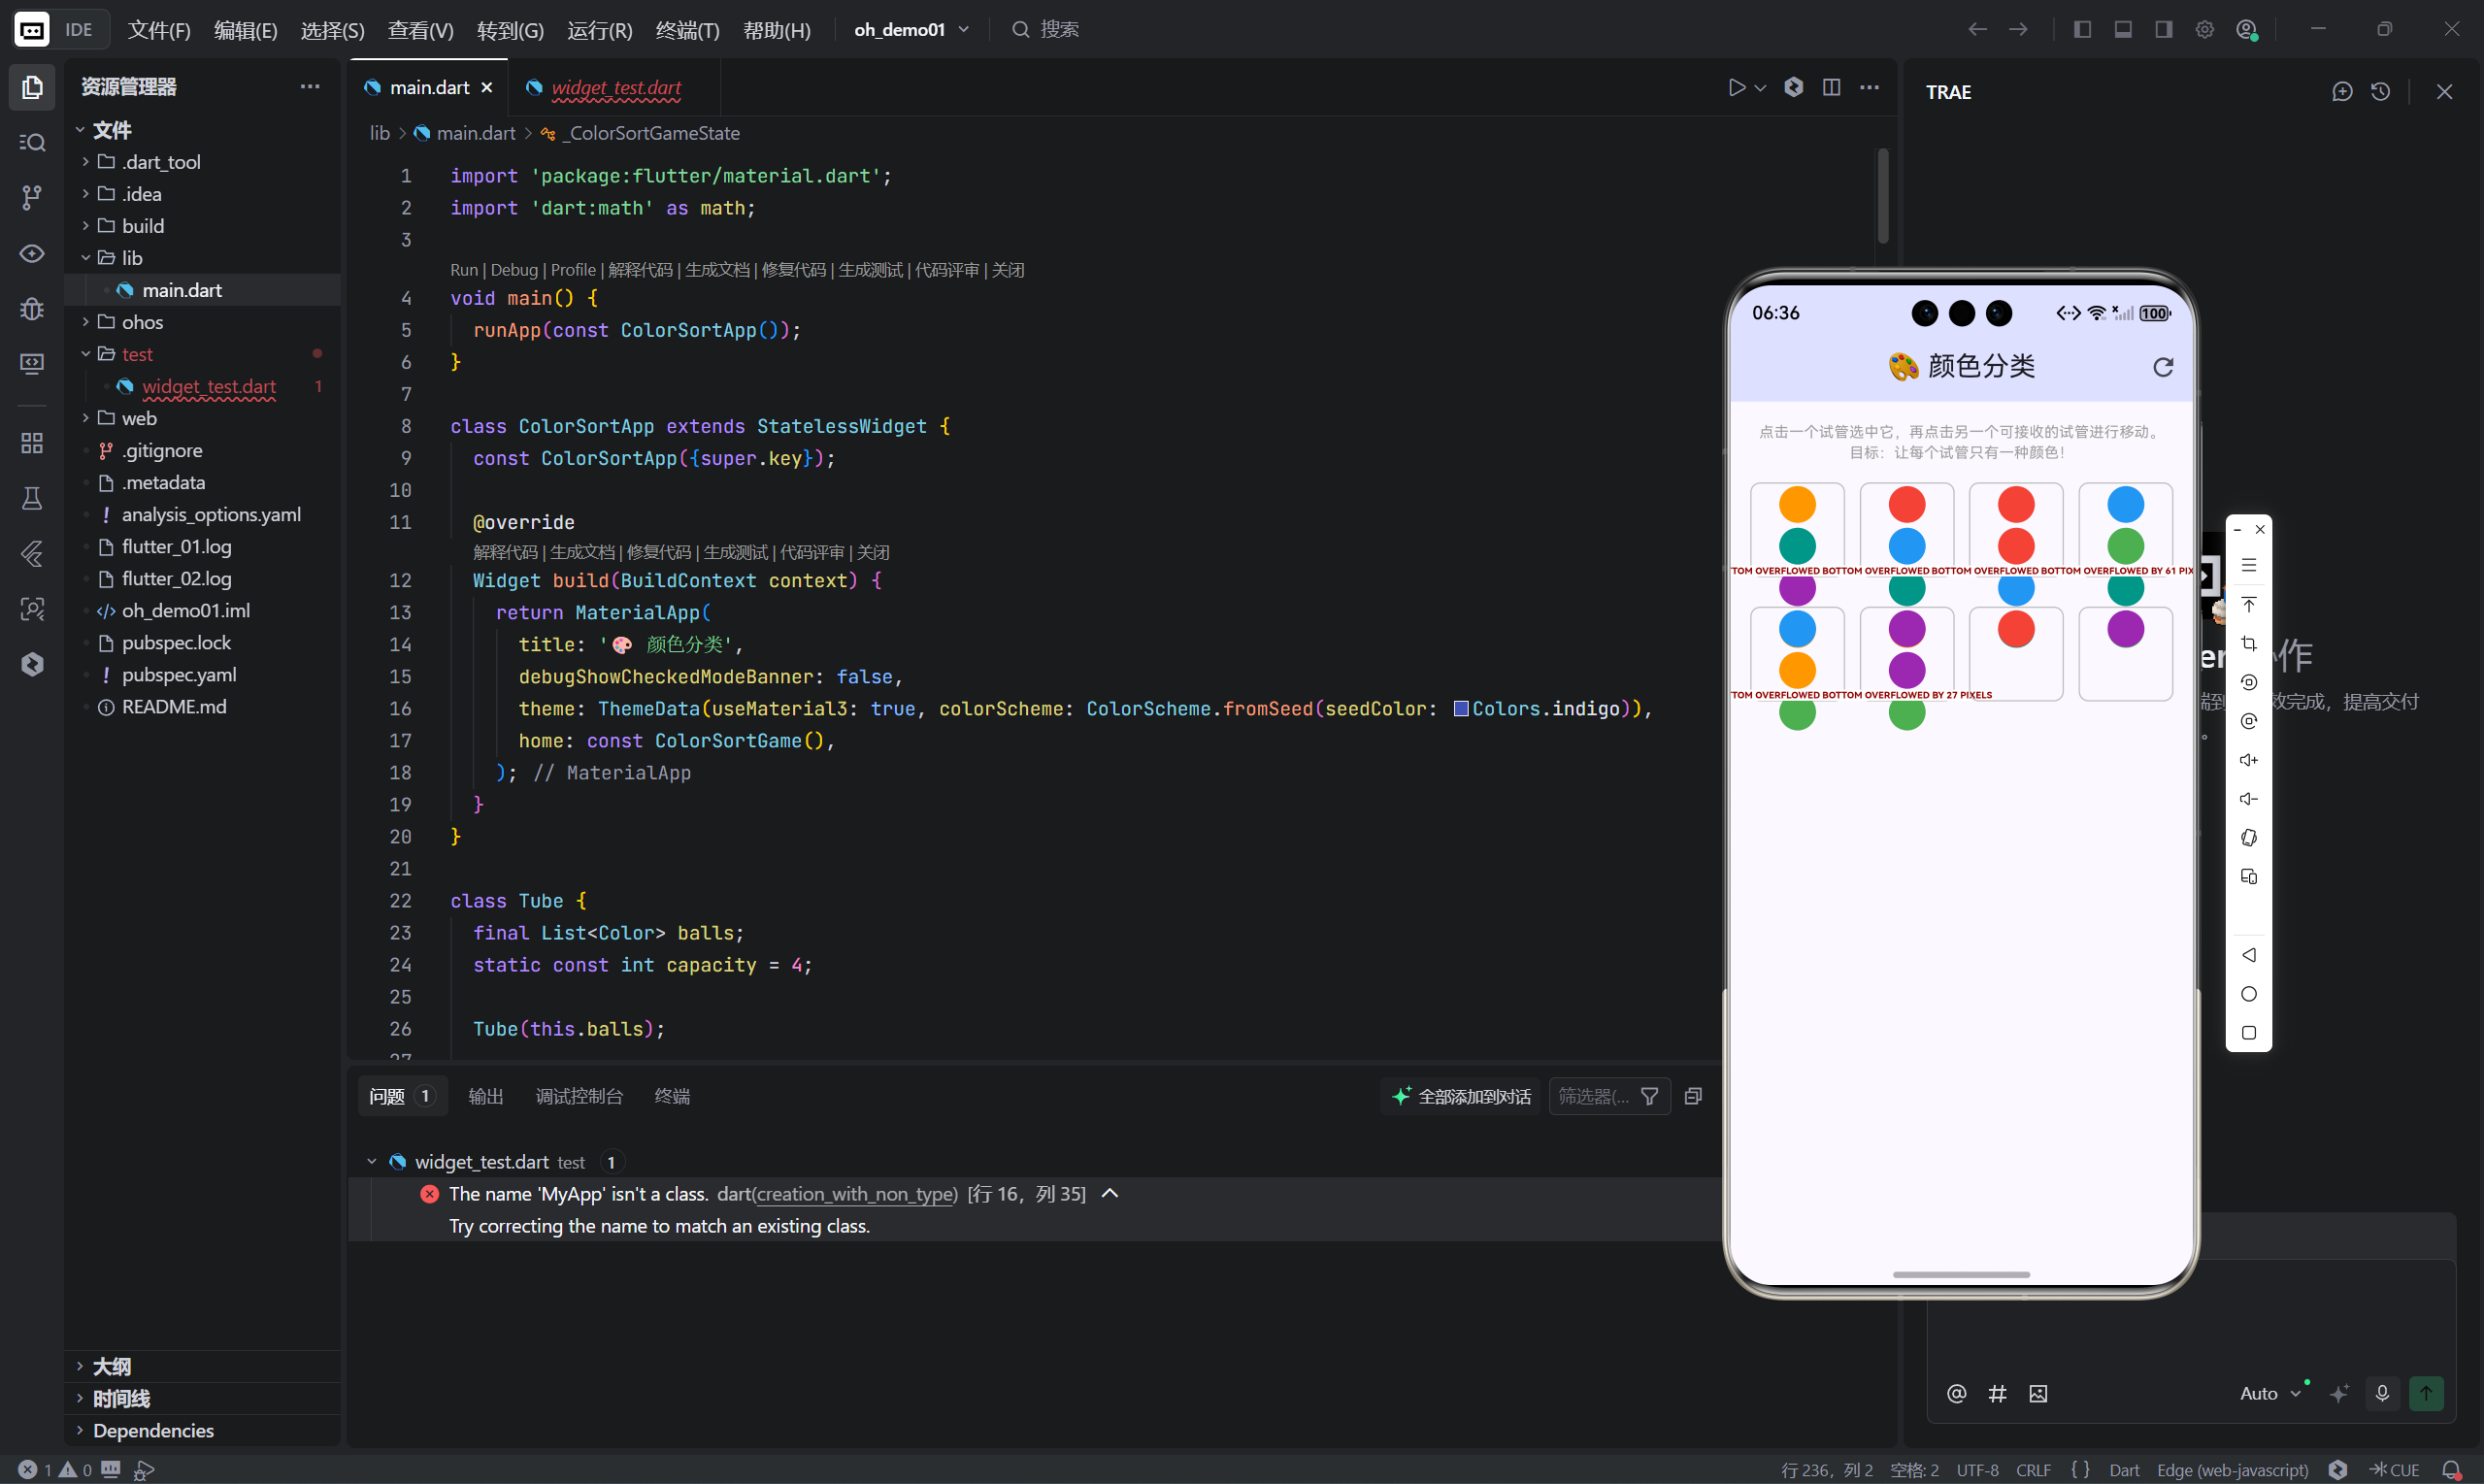2484x1484 pixels.
Task: Toggle the right sidebar layout icon
Action: (2163, 29)
